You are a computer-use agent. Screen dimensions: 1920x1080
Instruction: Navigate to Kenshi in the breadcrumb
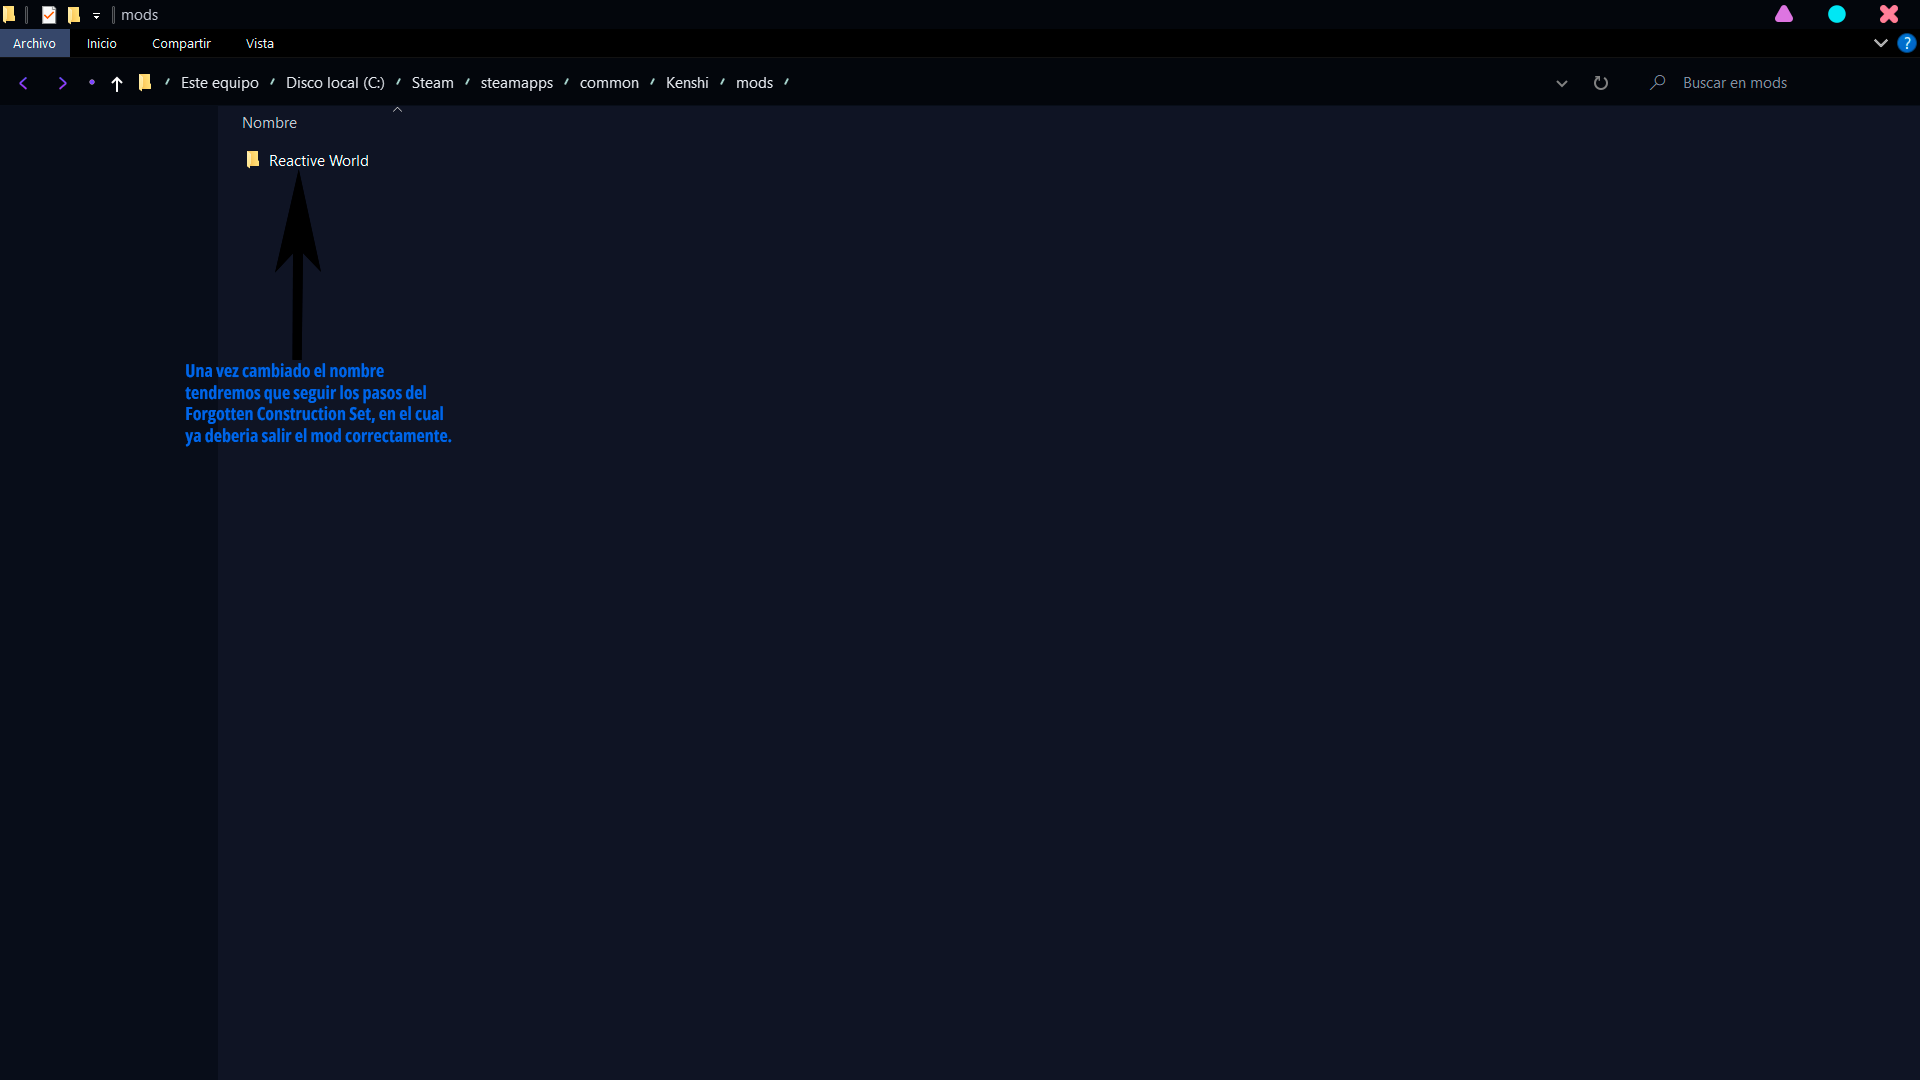[x=686, y=83]
